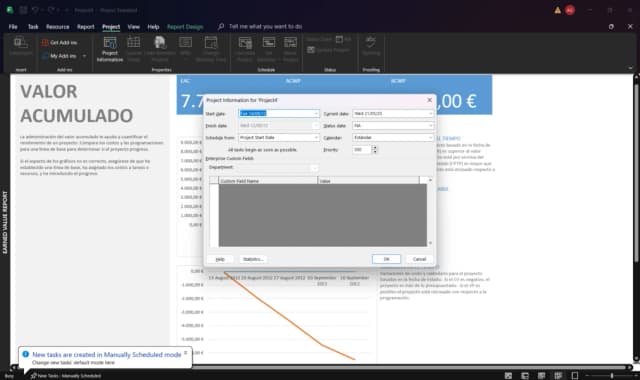The image size is (640, 380).
Task: Click the Cancel button in dialog
Action: [419, 259]
